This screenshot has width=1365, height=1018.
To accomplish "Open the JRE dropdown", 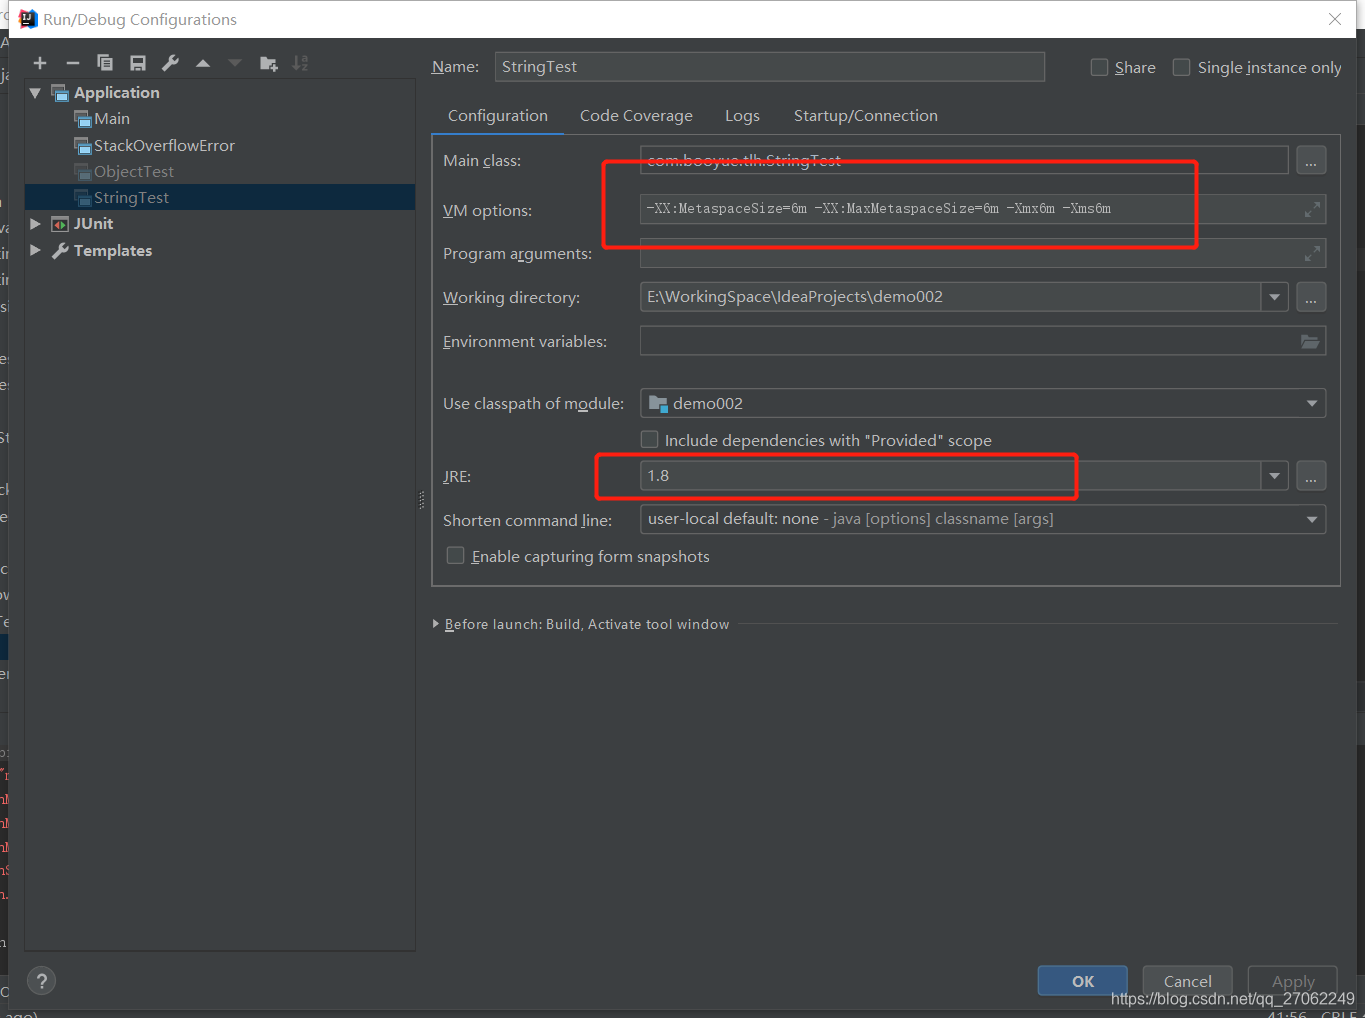I will click(x=1274, y=475).
